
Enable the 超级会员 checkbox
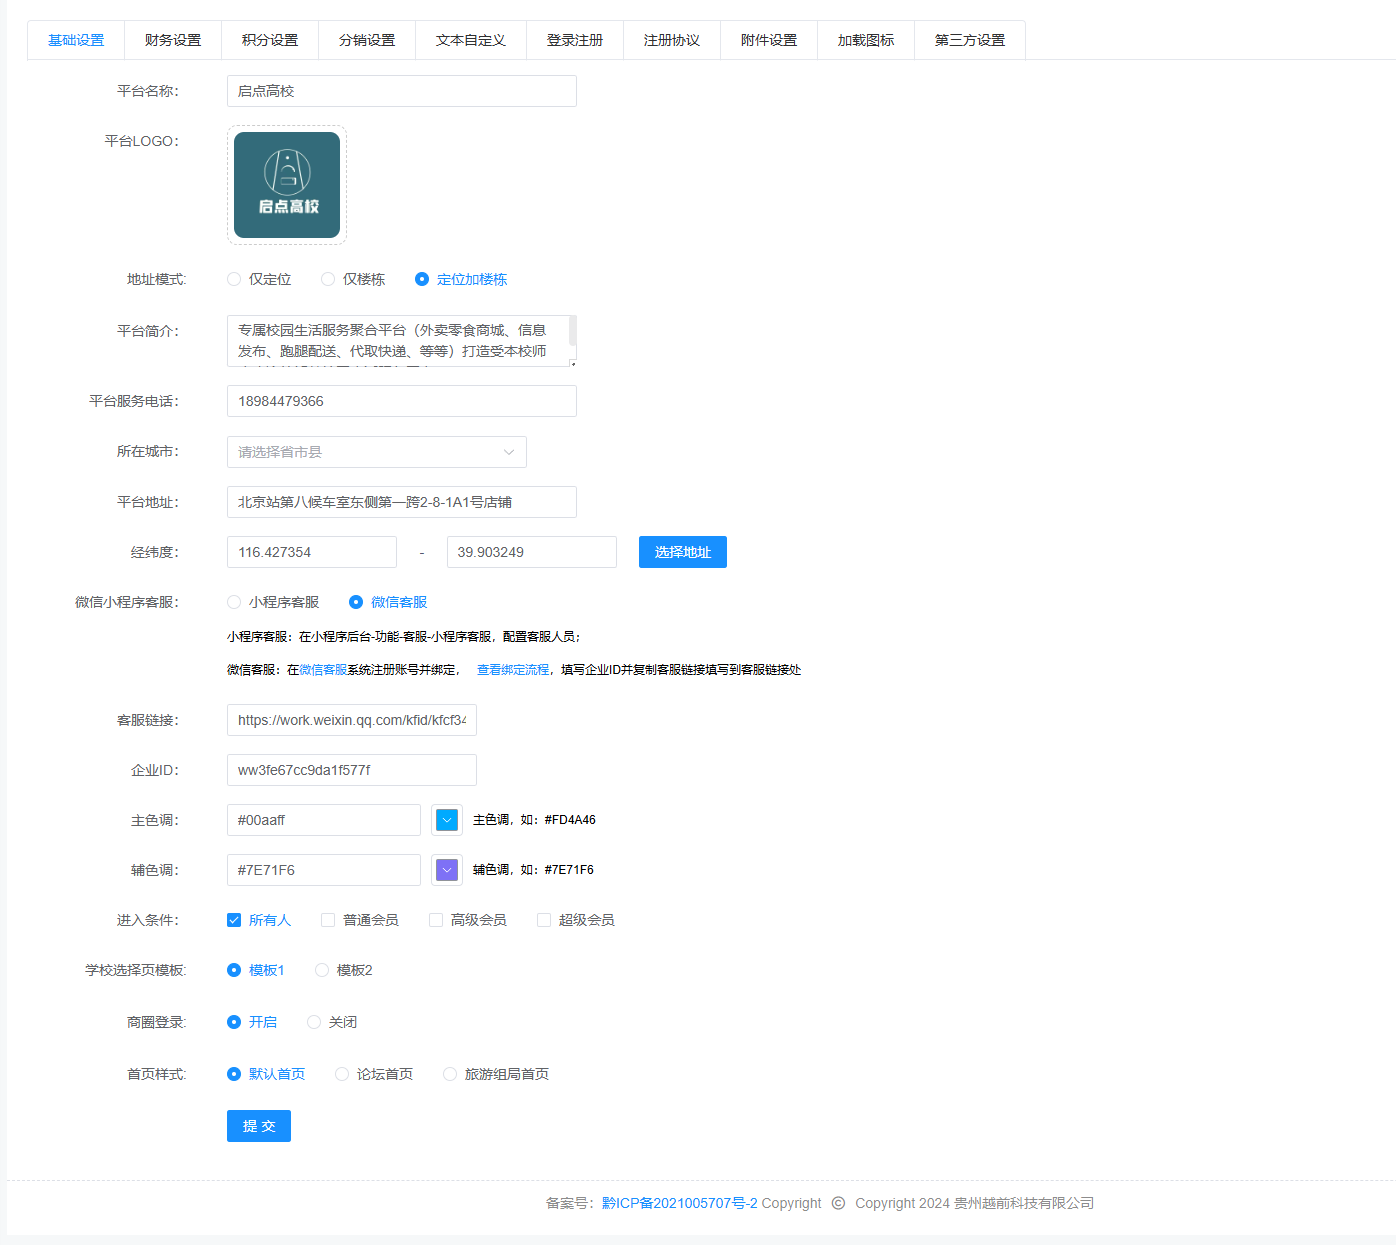tap(544, 920)
